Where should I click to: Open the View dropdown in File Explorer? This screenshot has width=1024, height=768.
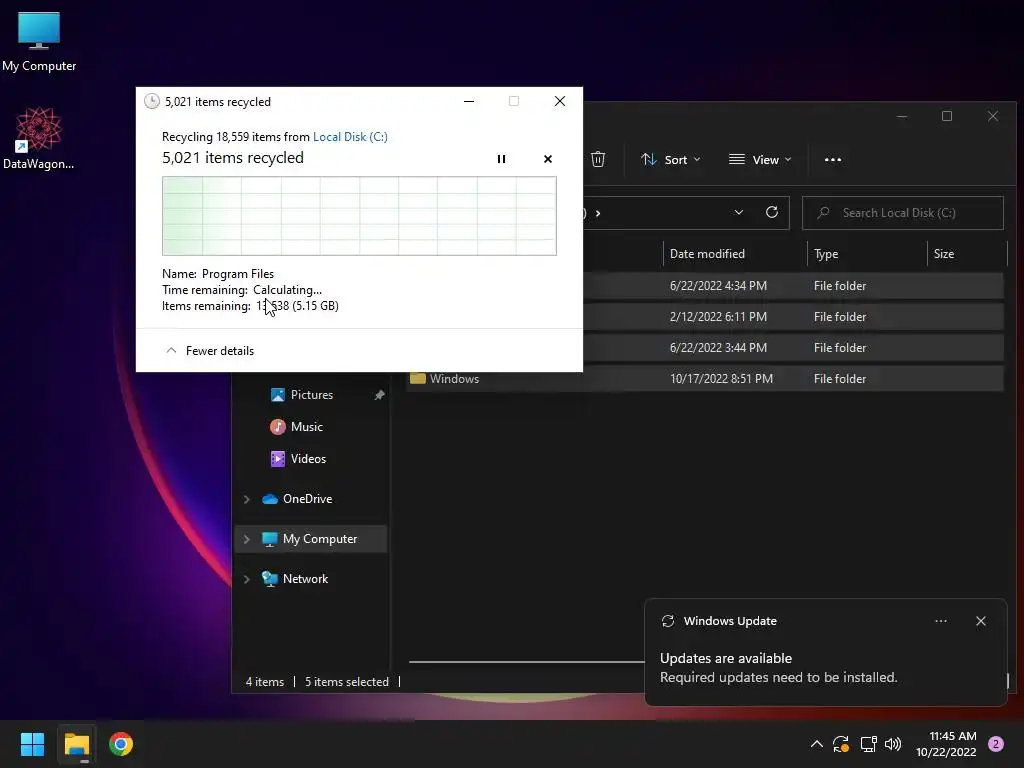pos(760,159)
